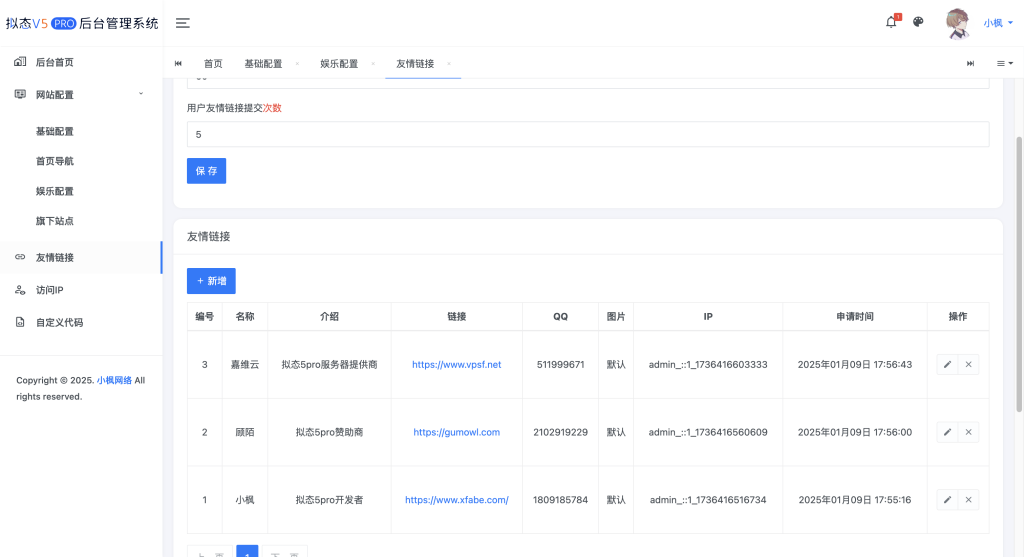Click the 保存 button
Viewport: 1024px width, 557px height.
[206, 171]
